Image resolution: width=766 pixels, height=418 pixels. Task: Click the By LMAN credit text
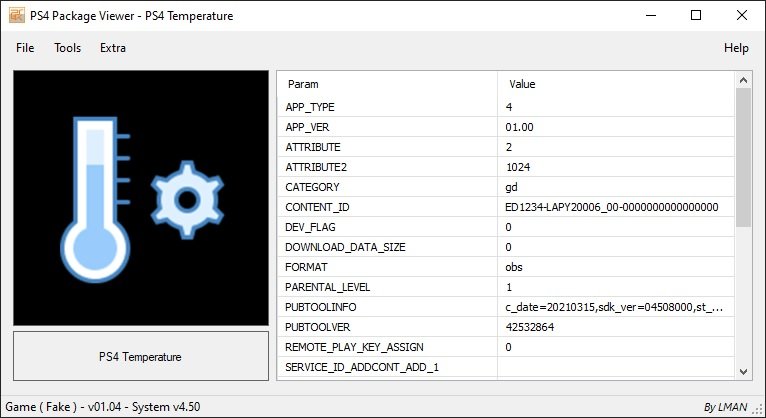pyautogui.click(x=725, y=407)
